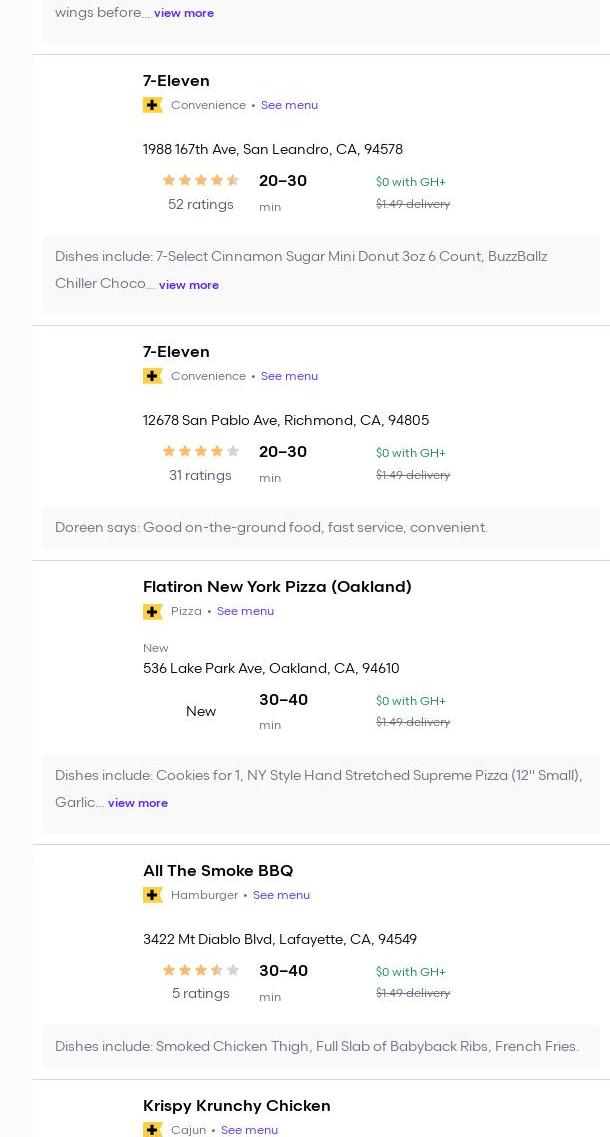Open See menu for Richmond 7-Eleven
This screenshot has height=1137, width=610.
pos(289,376)
